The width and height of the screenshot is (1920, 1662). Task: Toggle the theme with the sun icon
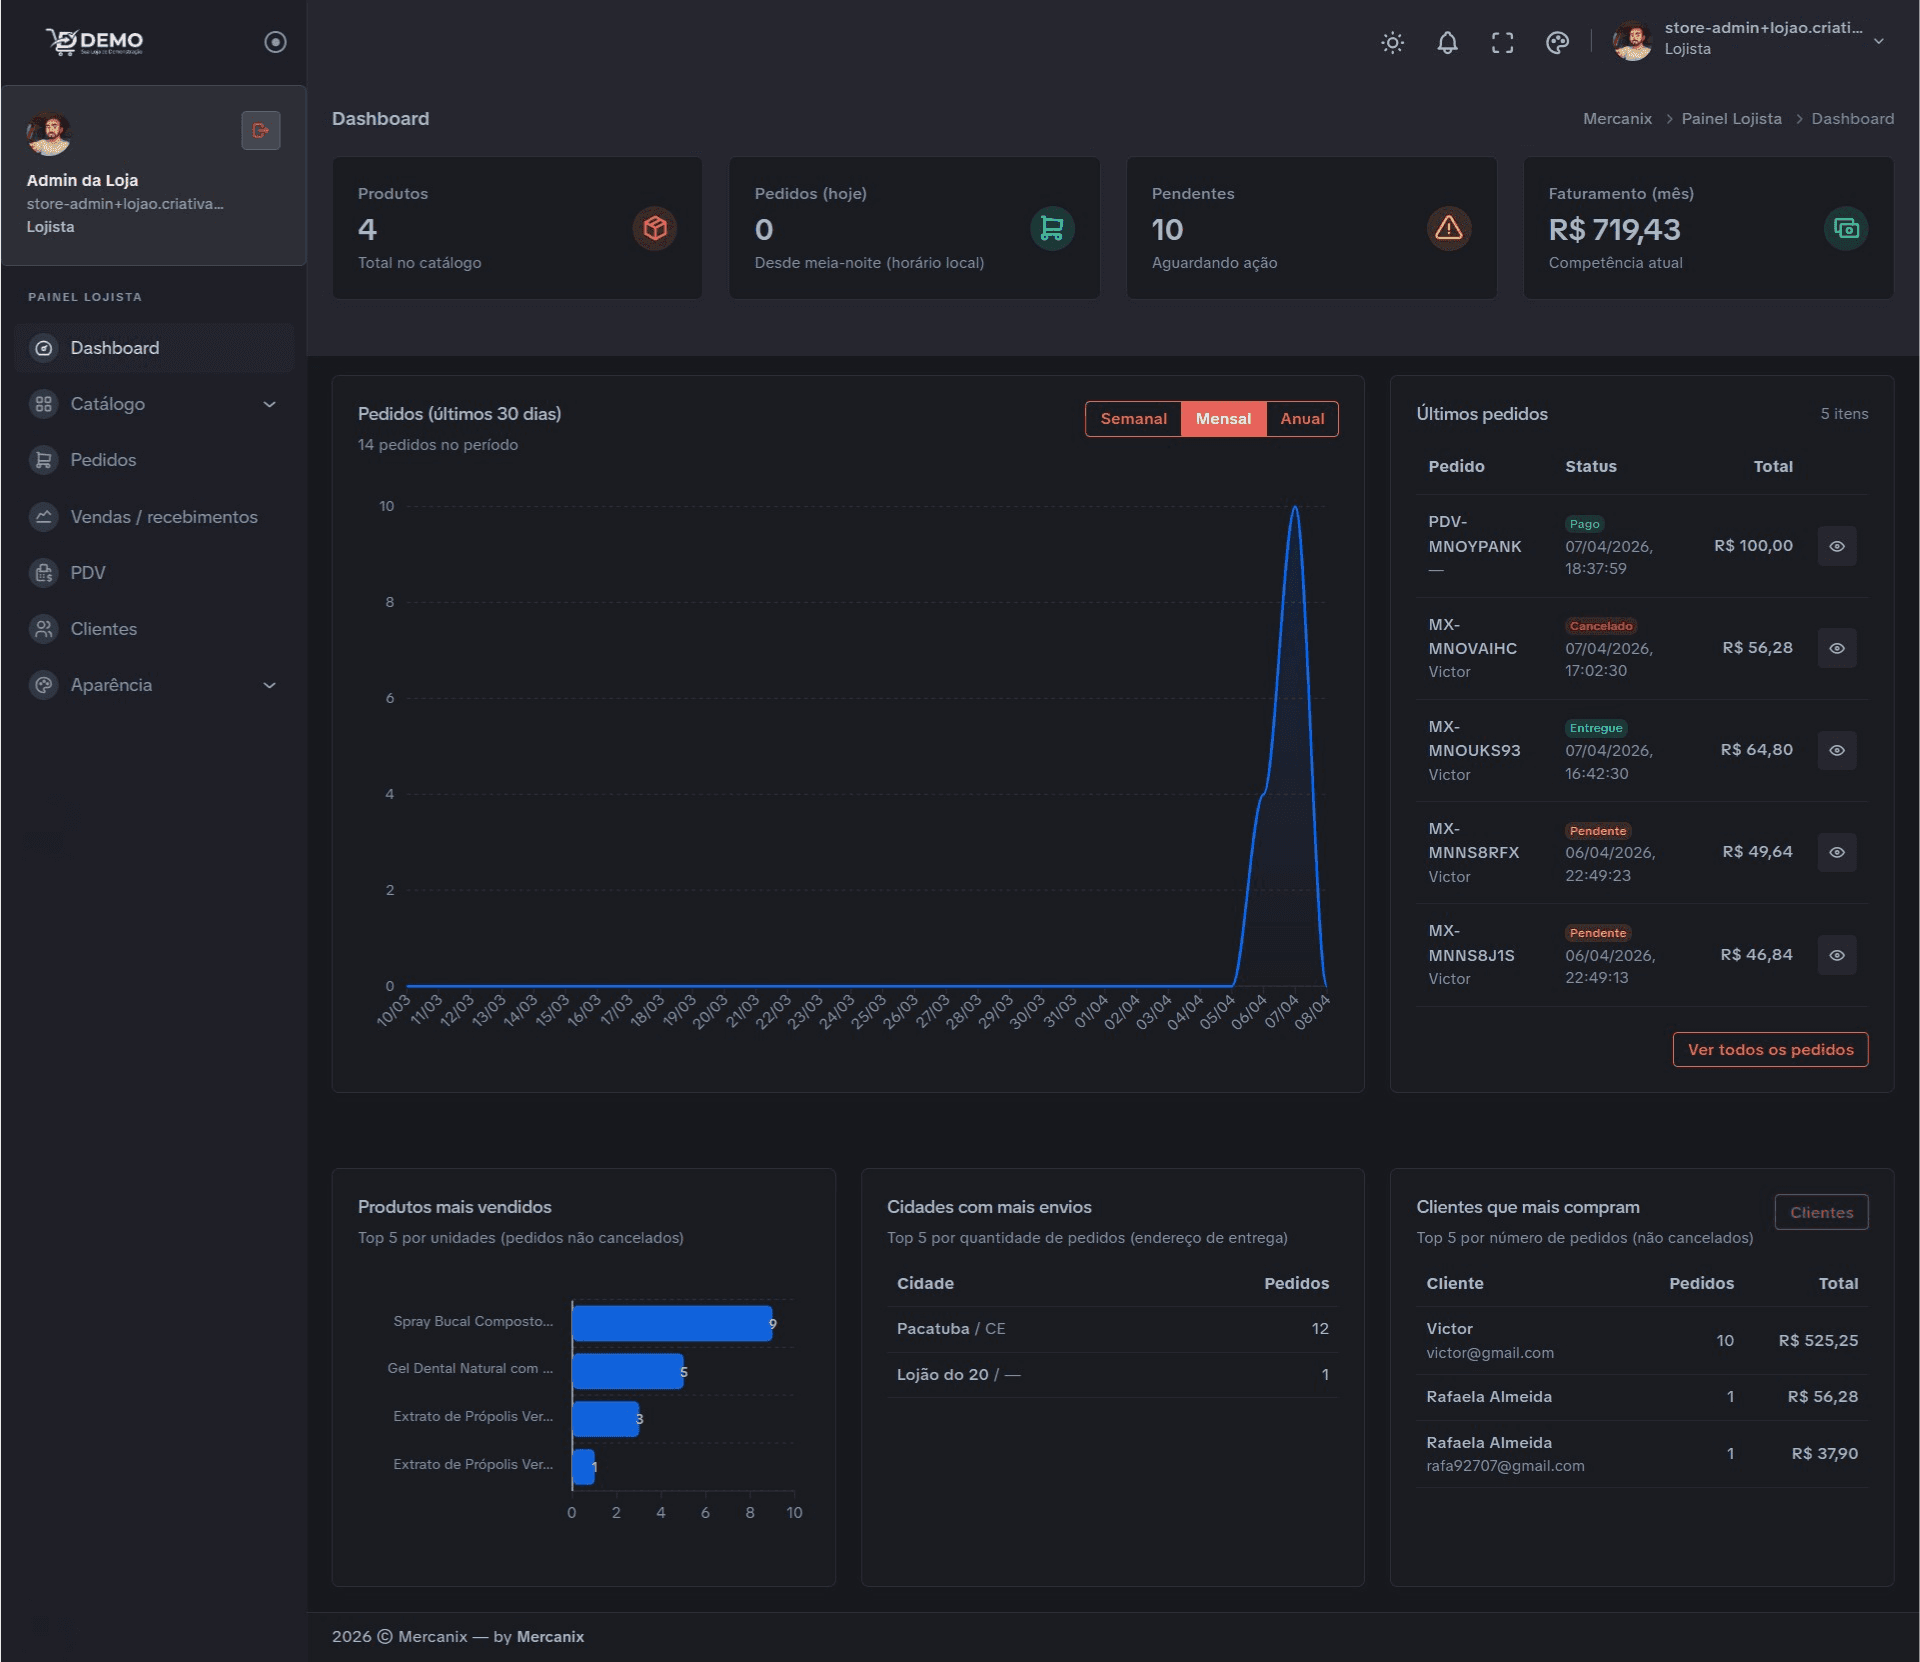(x=1391, y=43)
